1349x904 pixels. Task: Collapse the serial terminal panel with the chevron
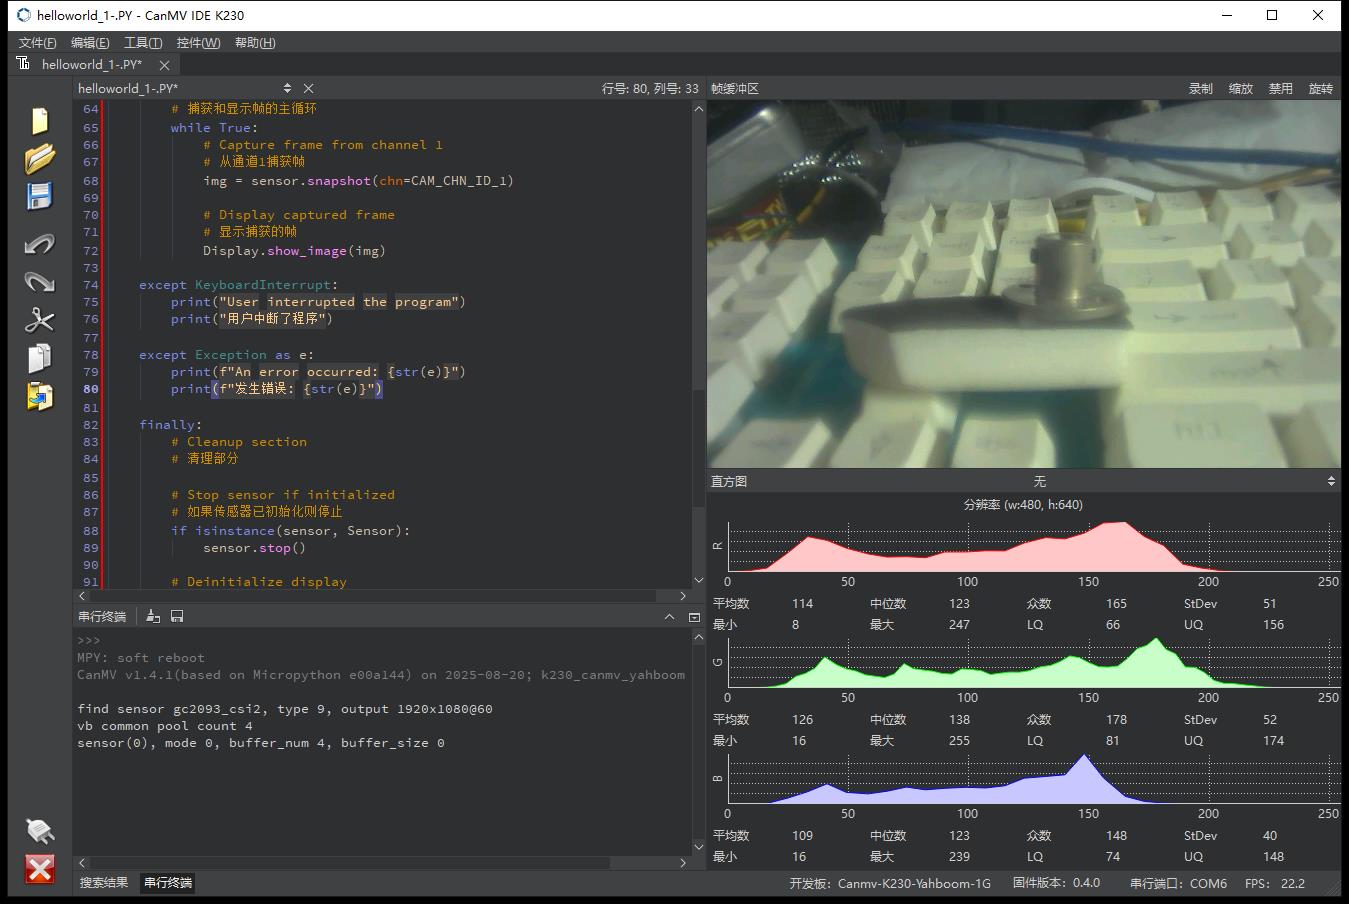(669, 617)
